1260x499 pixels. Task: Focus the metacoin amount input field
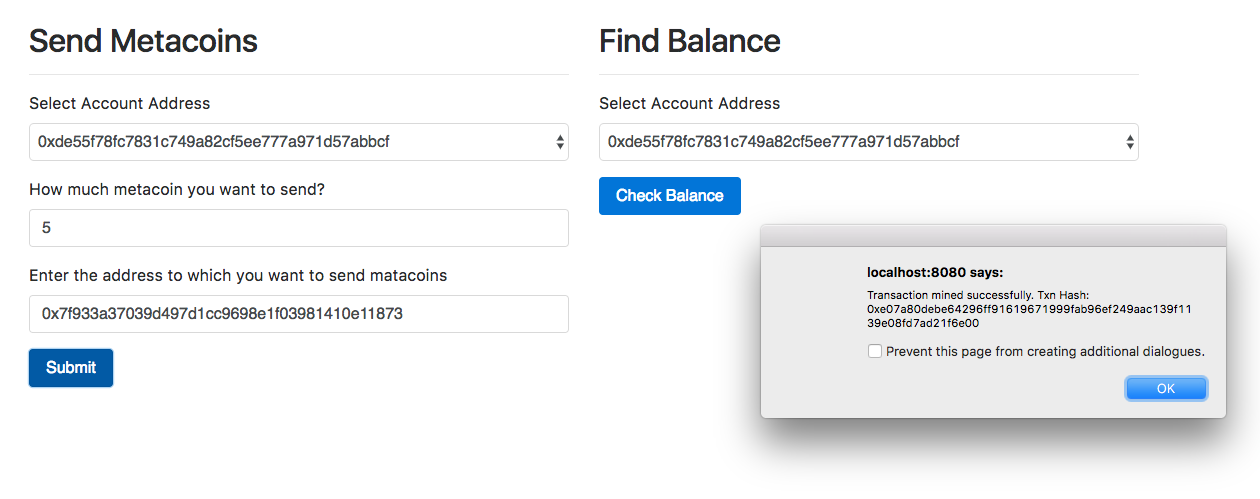(x=298, y=228)
